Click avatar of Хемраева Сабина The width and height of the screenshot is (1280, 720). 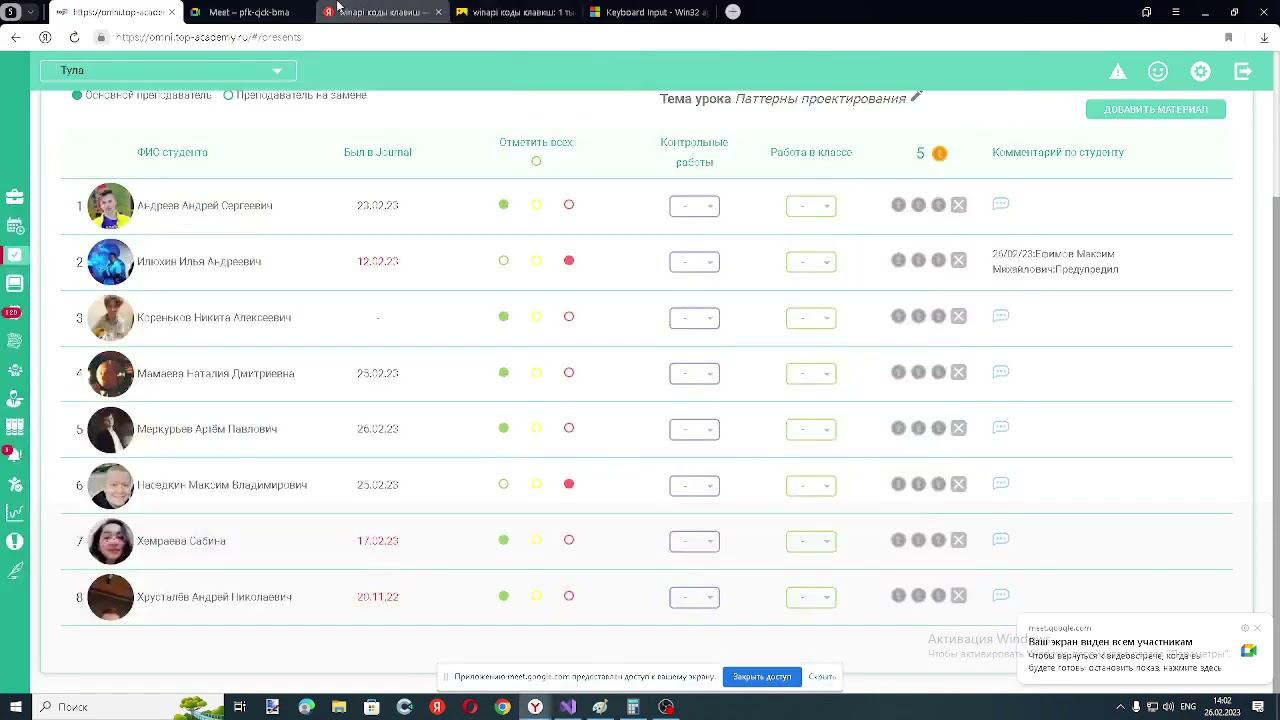point(110,541)
